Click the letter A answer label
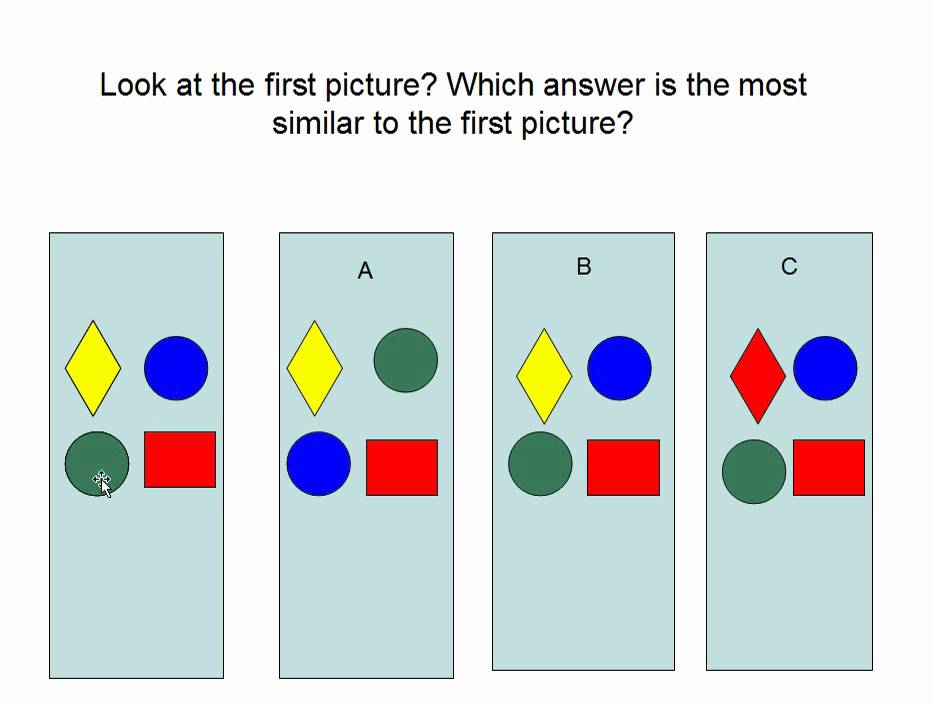 [x=365, y=271]
